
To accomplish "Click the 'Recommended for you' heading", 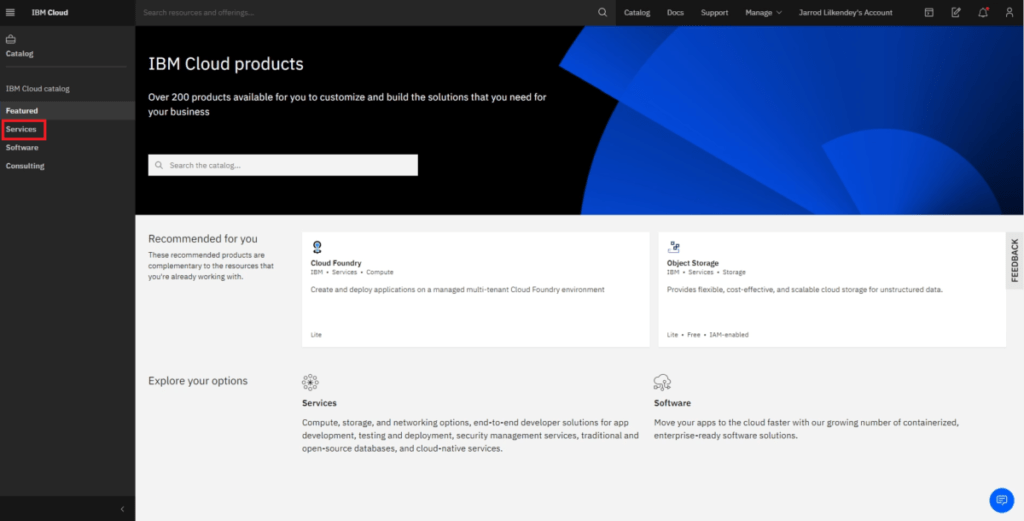I will [203, 239].
